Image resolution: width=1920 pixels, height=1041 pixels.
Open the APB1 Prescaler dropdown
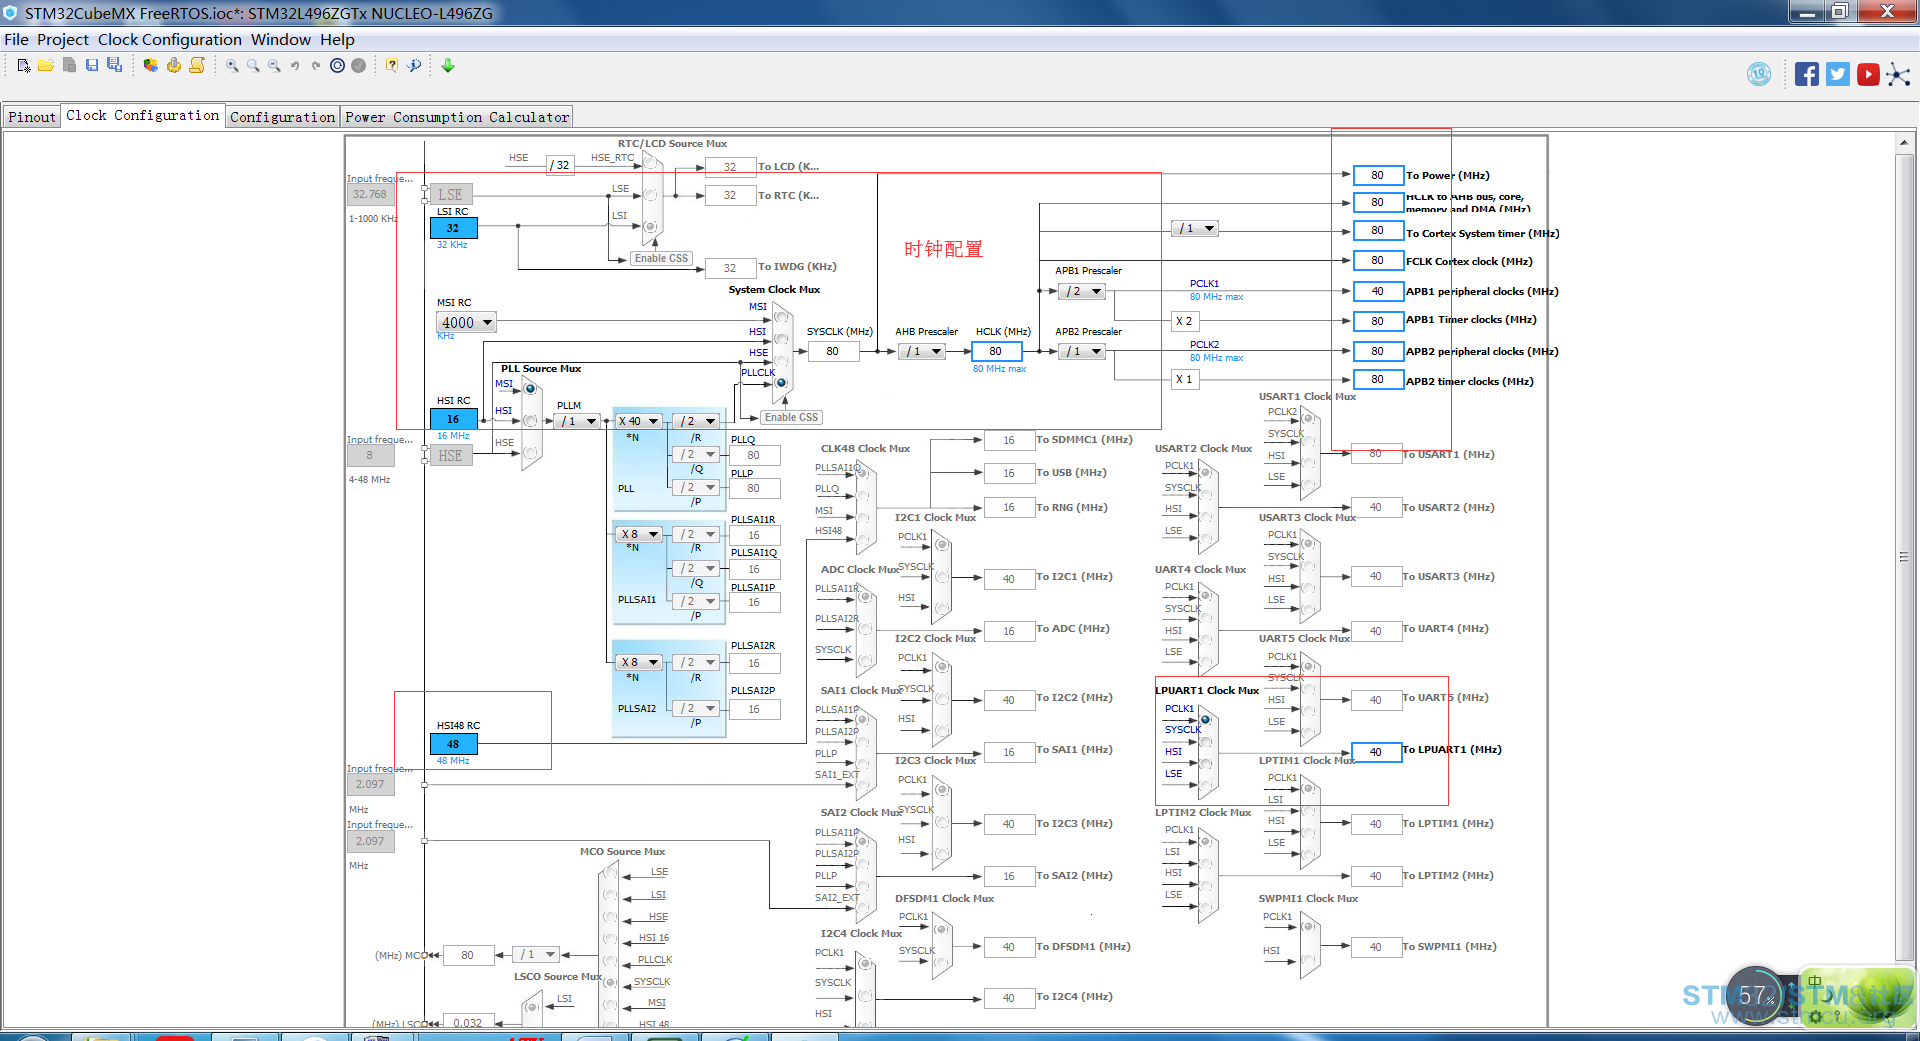pyautogui.click(x=1081, y=291)
